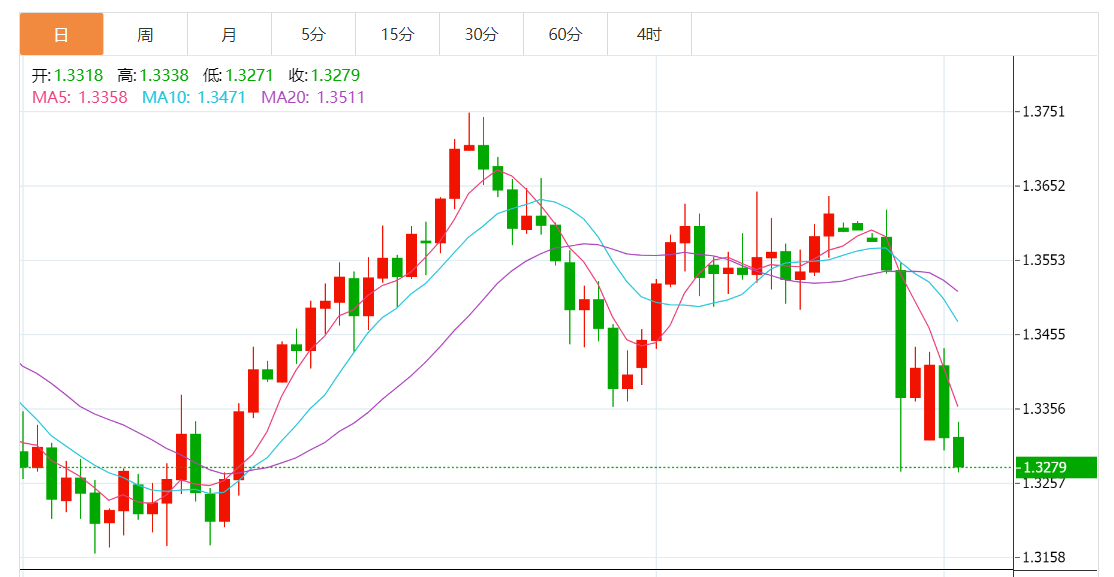Open the 4时 four-hour chart tab
This screenshot has width=1114, height=577.
649,35
